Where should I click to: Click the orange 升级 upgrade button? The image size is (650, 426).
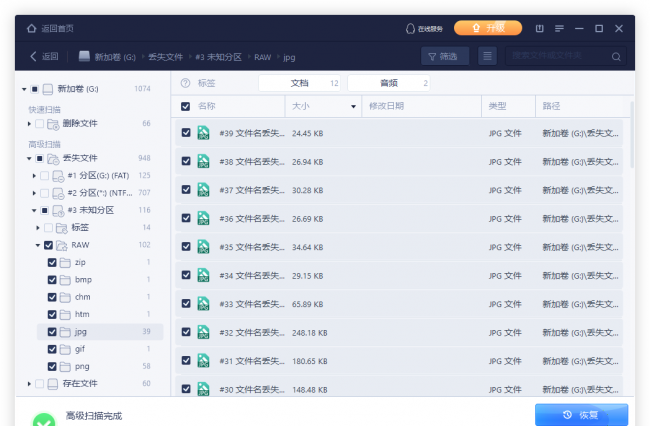488,28
